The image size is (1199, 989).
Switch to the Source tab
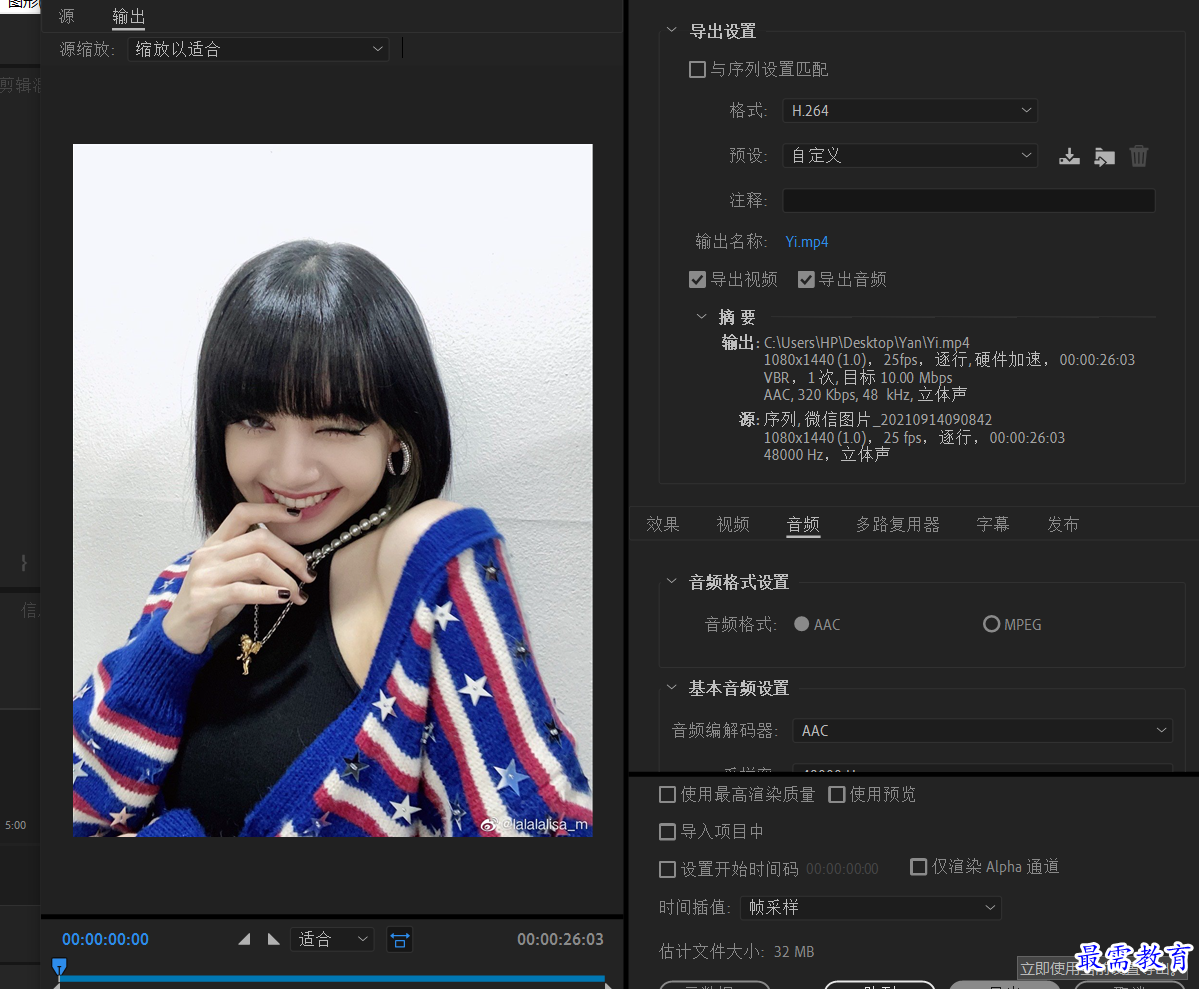tap(67, 16)
